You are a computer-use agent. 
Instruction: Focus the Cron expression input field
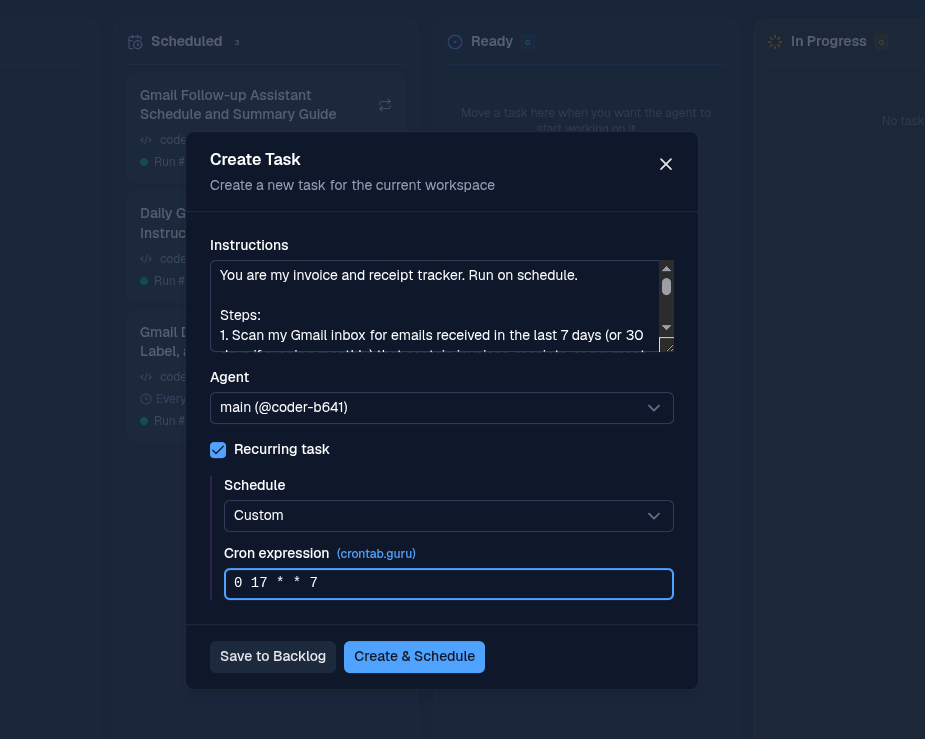448,583
